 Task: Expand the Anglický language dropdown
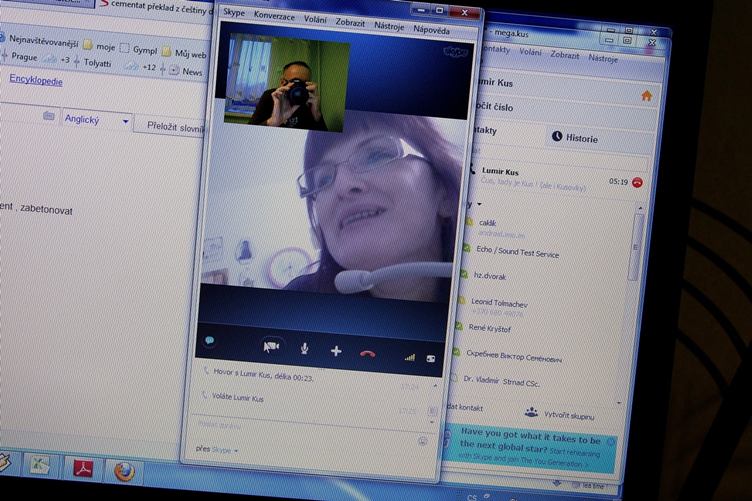pos(126,121)
